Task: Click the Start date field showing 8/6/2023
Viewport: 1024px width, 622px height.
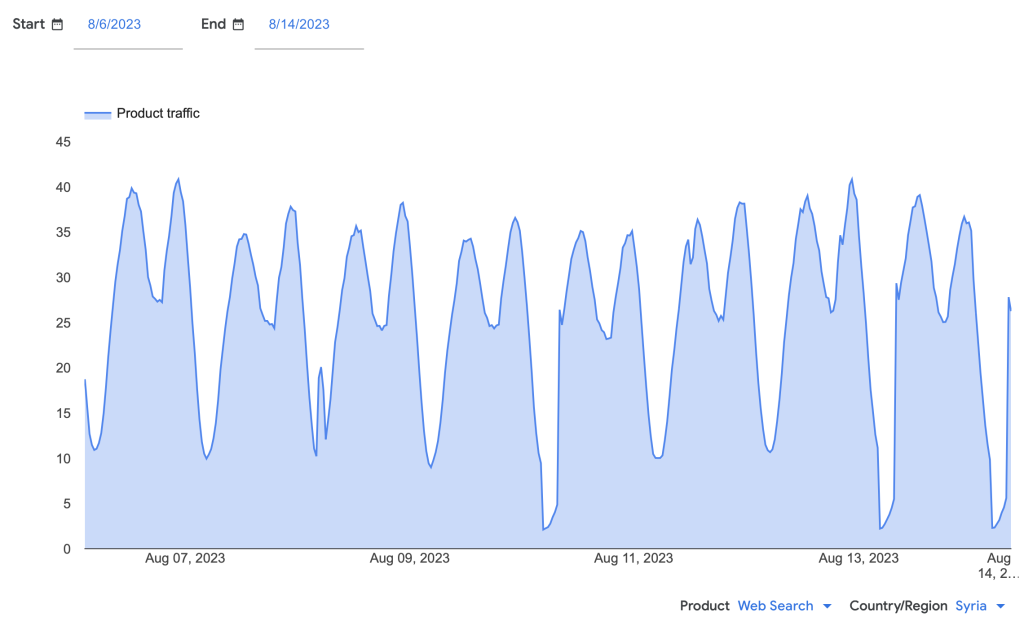Action: point(115,24)
